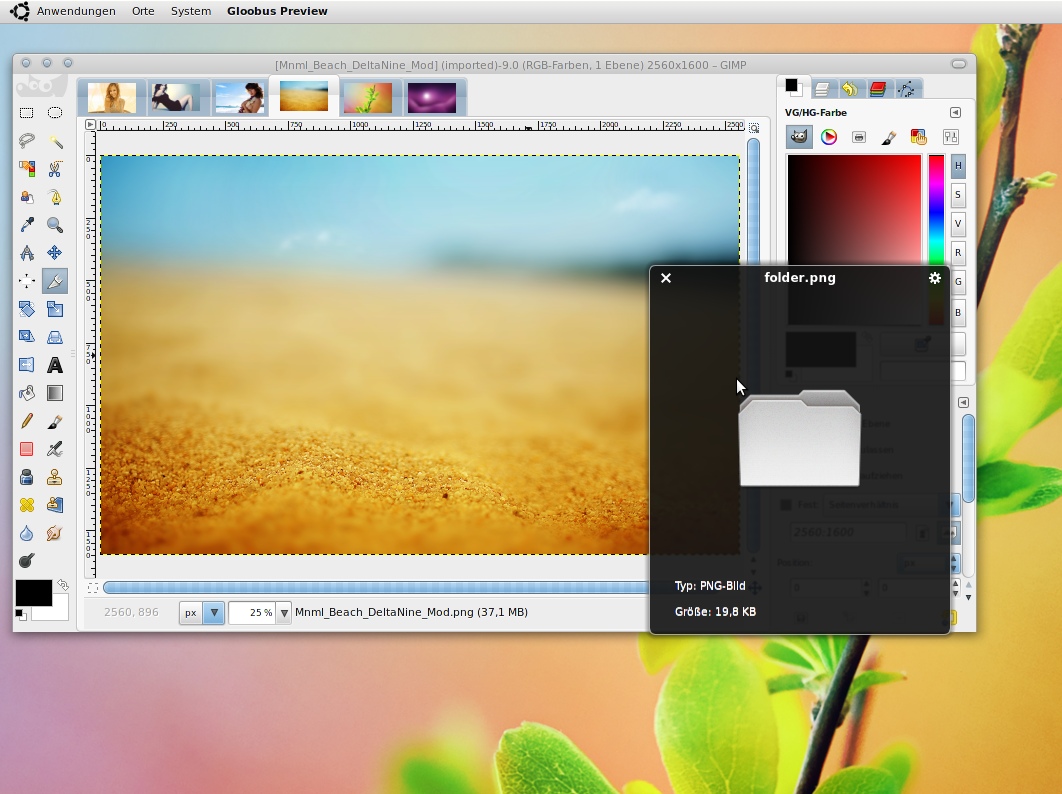Toggle the quick mask button
The height and width of the screenshot is (794, 1062).
coord(93,587)
